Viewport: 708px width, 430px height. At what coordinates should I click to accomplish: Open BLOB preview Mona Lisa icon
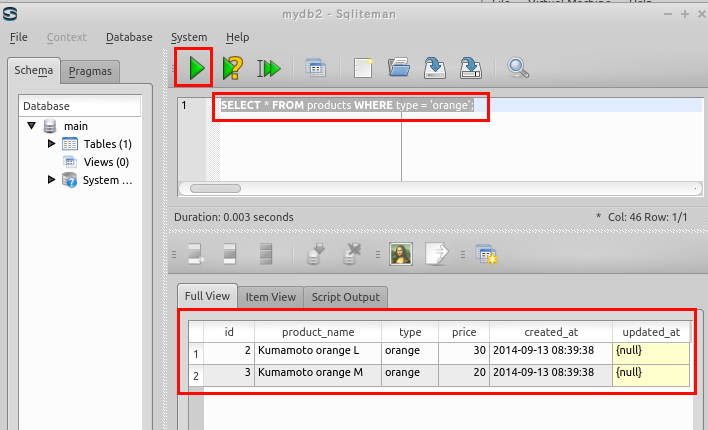click(401, 254)
